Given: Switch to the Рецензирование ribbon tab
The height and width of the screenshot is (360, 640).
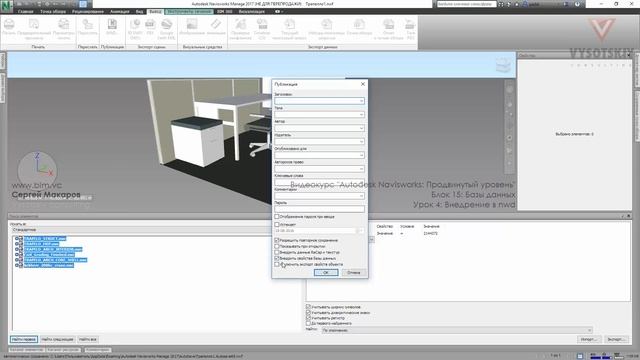Looking at the screenshot, I should 88,11.
